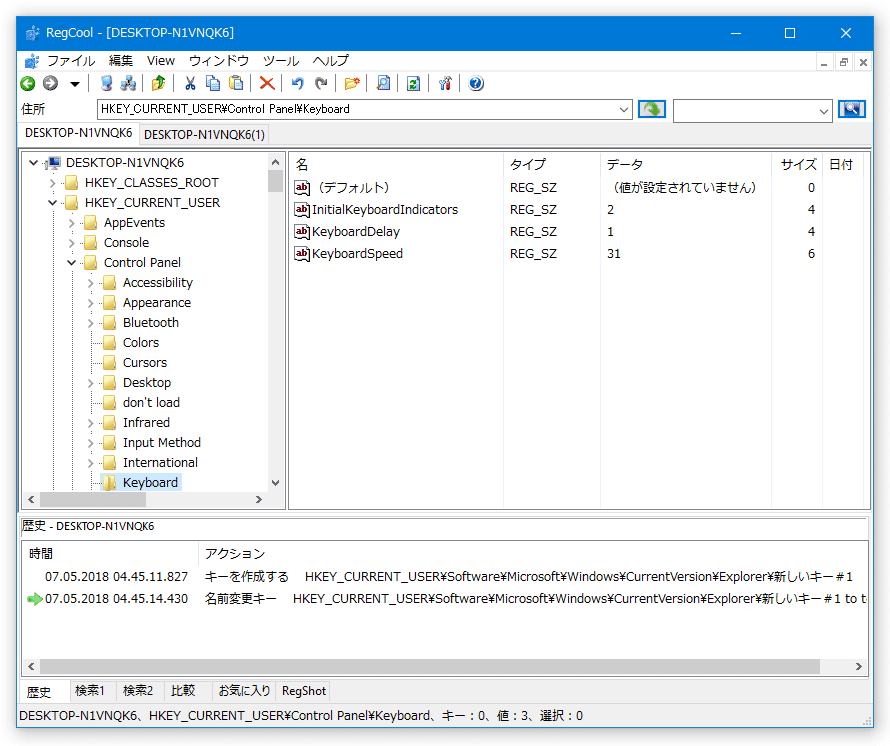Create a new key with the folder icon
Image resolution: width=890 pixels, height=746 pixels.
click(x=352, y=84)
